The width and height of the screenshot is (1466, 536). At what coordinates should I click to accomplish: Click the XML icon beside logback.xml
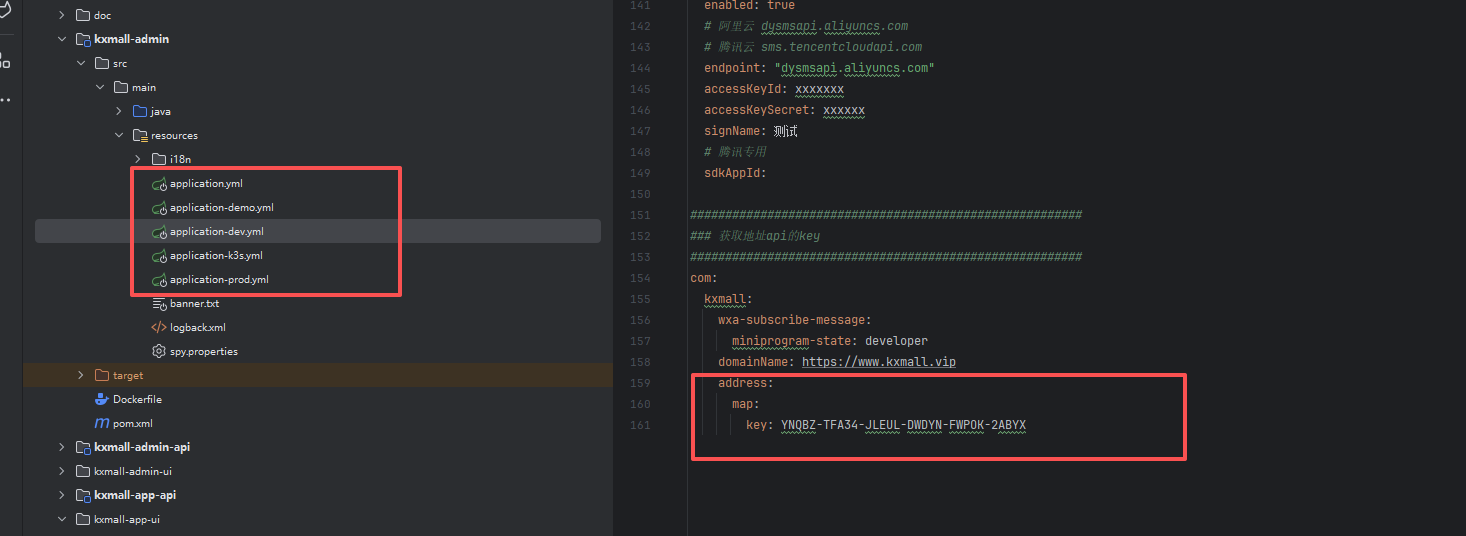[158, 328]
